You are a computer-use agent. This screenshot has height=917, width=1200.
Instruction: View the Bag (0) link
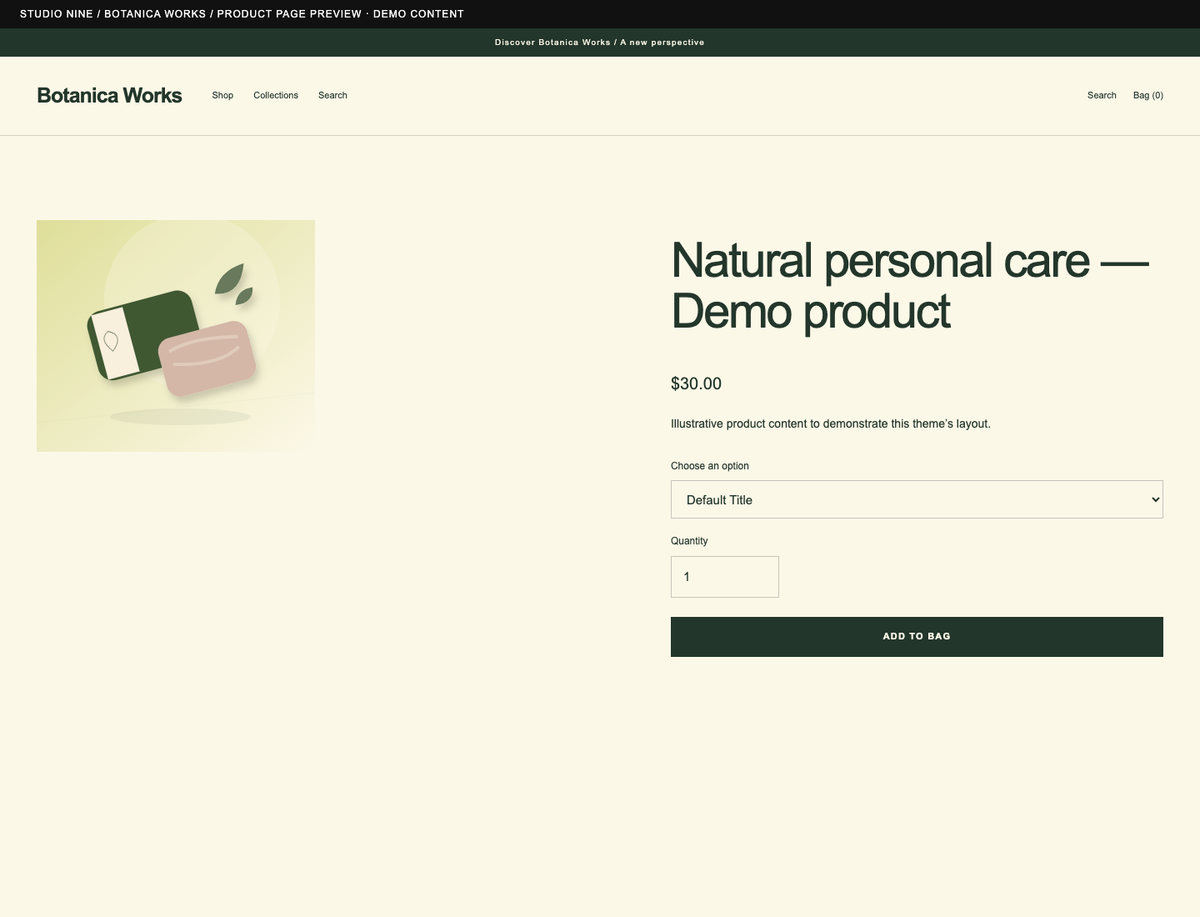(1148, 95)
